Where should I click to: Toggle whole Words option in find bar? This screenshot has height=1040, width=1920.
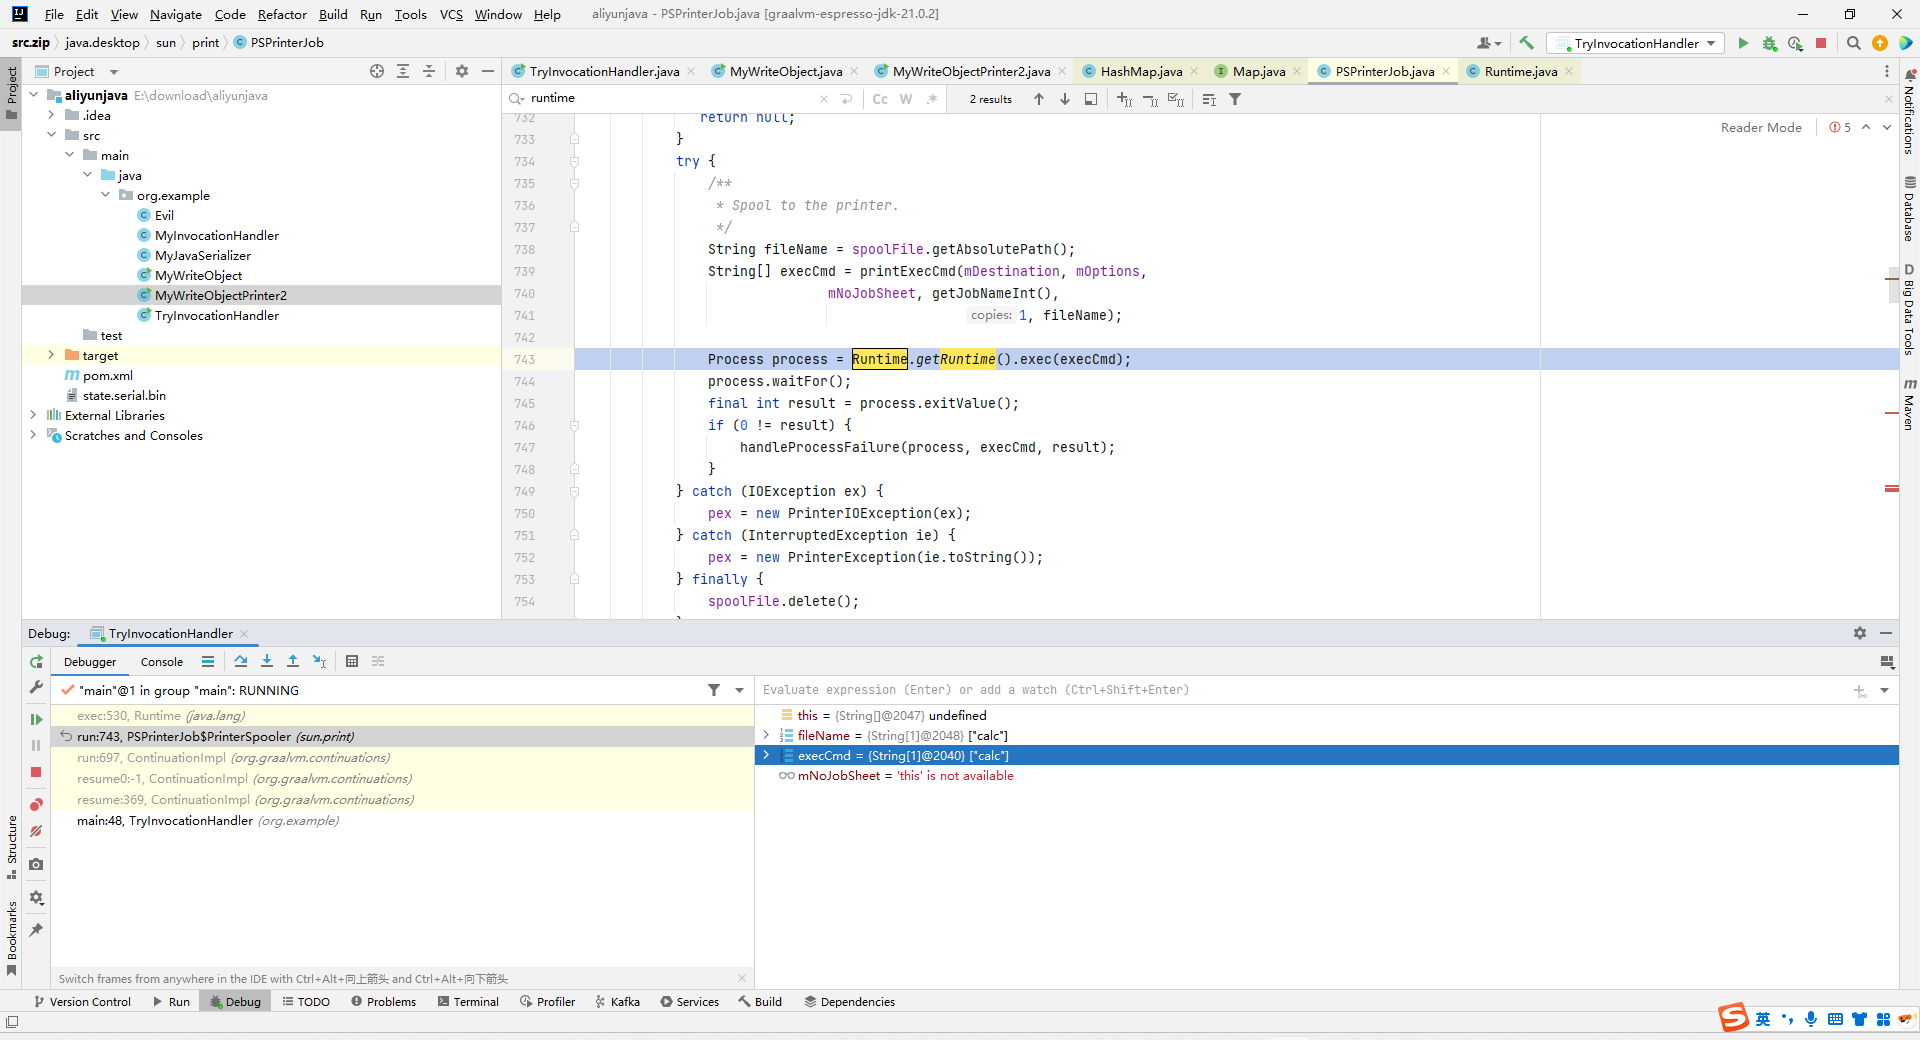(x=906, y=99)
